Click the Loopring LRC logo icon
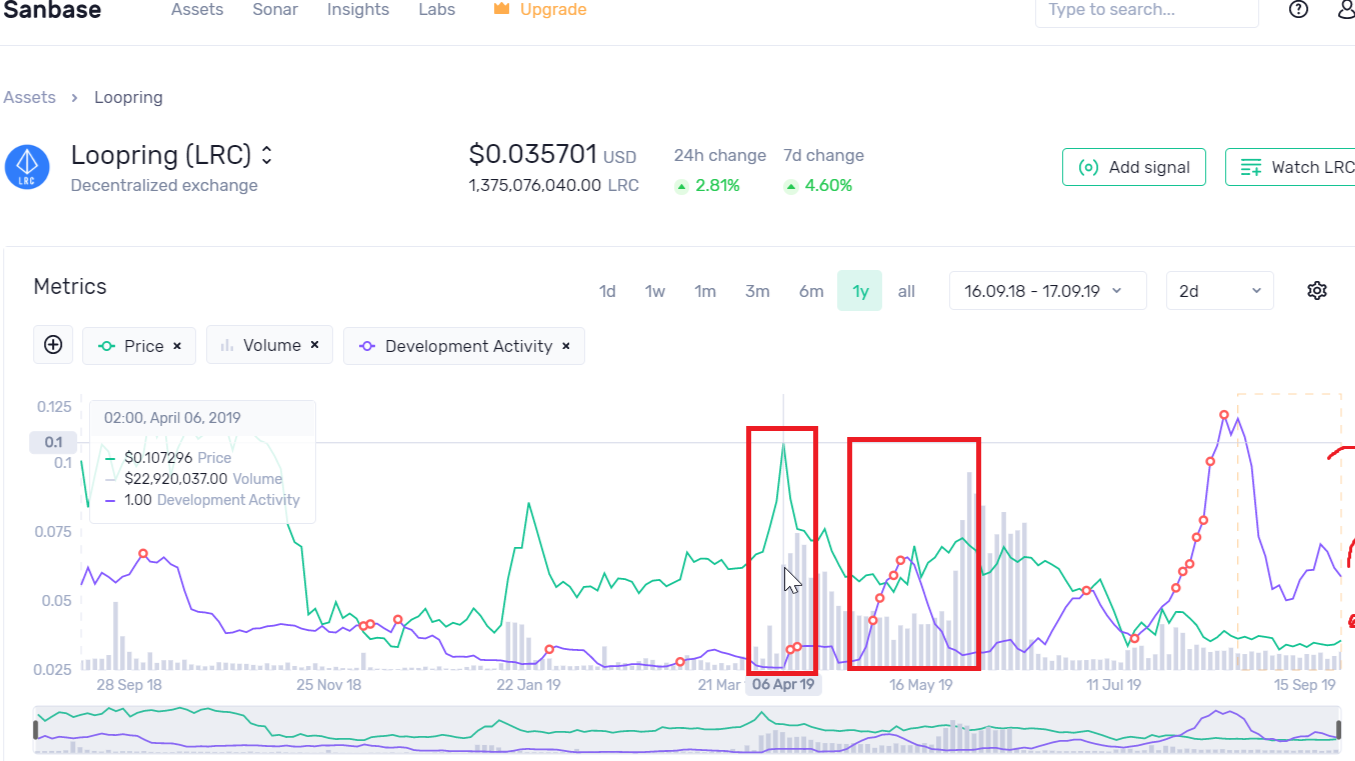 pos(27,168)
